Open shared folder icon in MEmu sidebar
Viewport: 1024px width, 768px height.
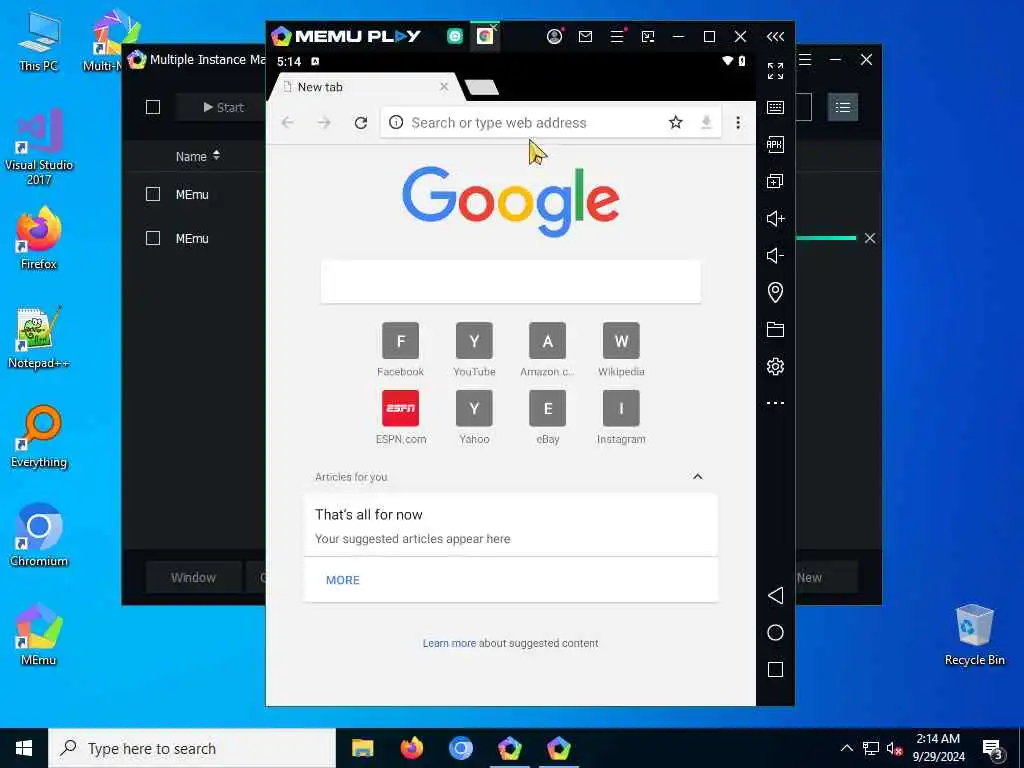775,329
